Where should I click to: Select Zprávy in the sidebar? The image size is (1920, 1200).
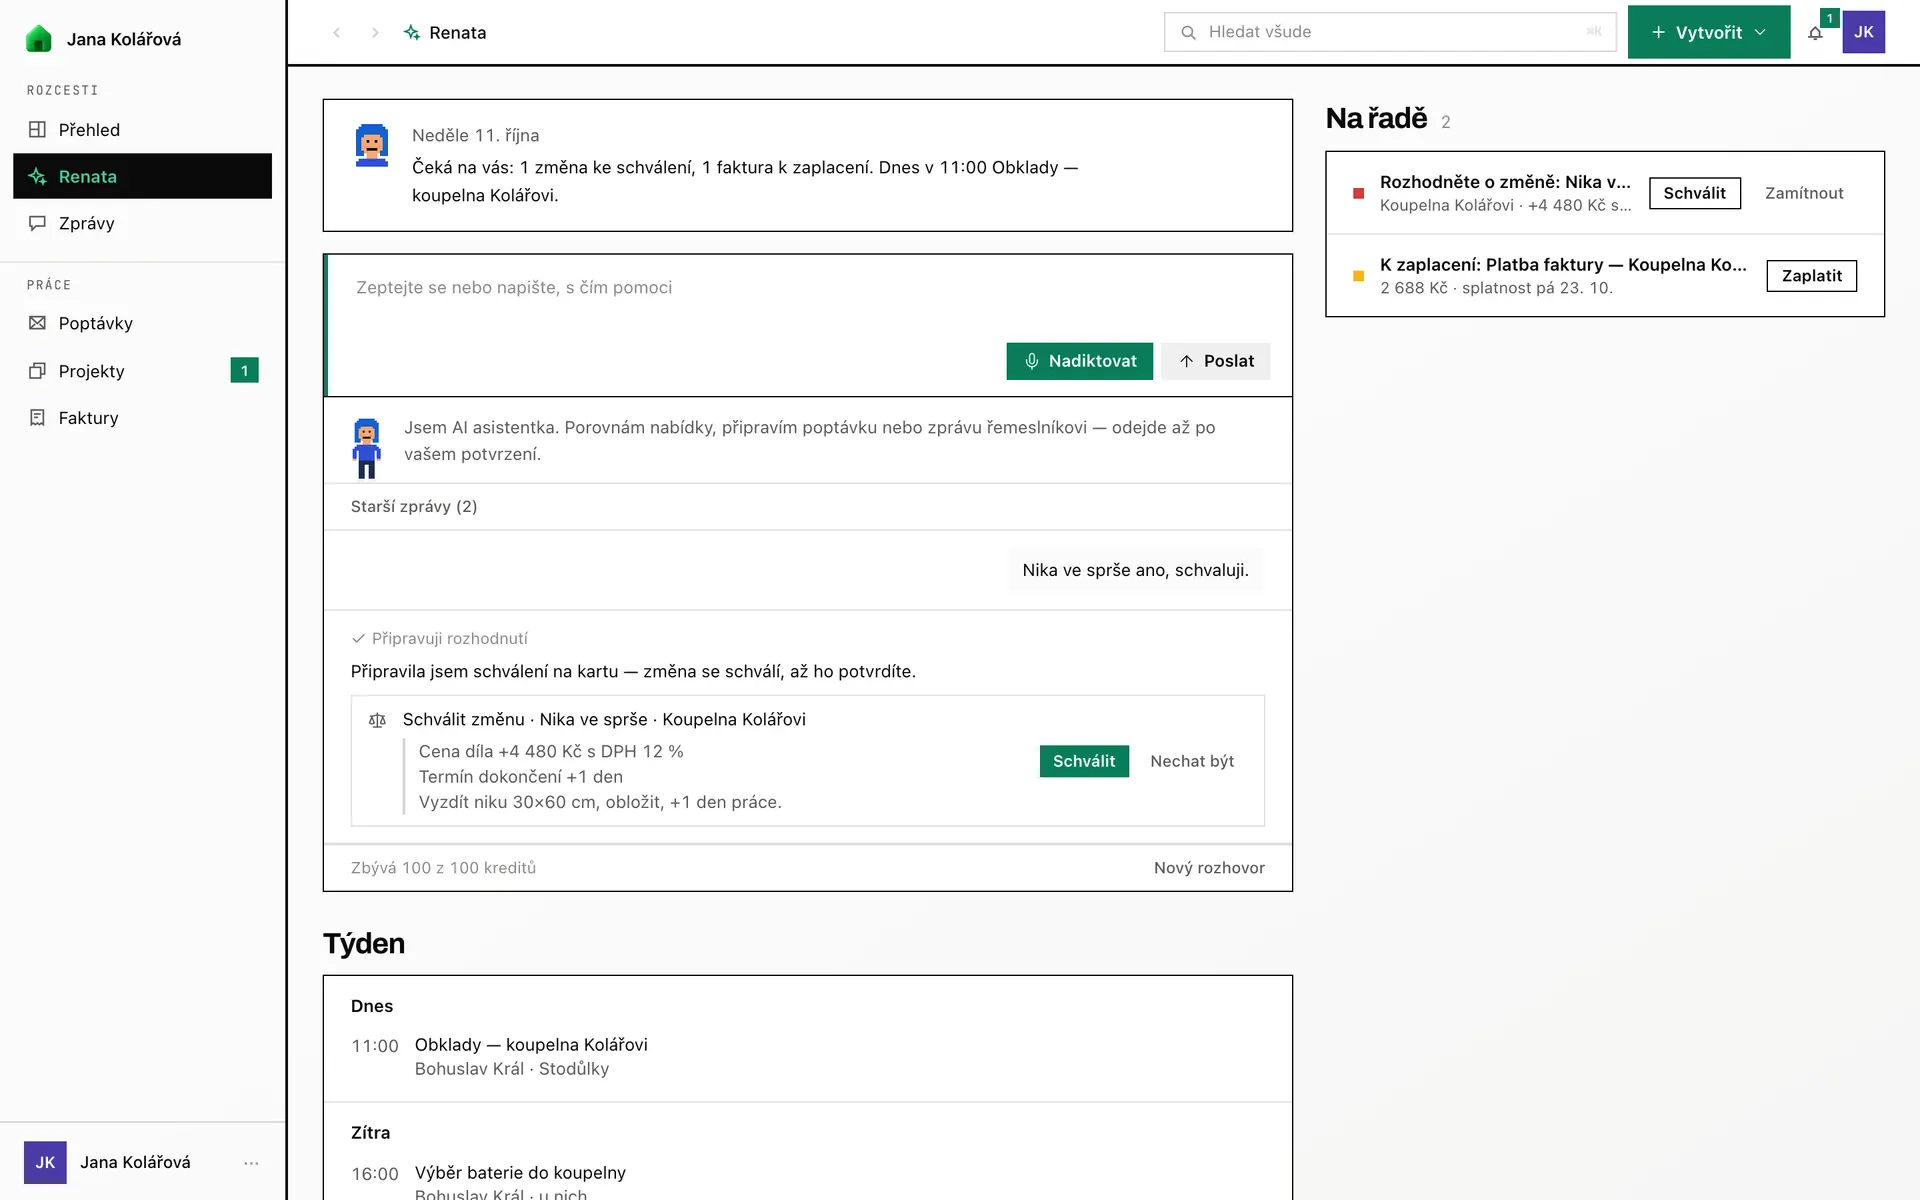[x=142, y=223]
